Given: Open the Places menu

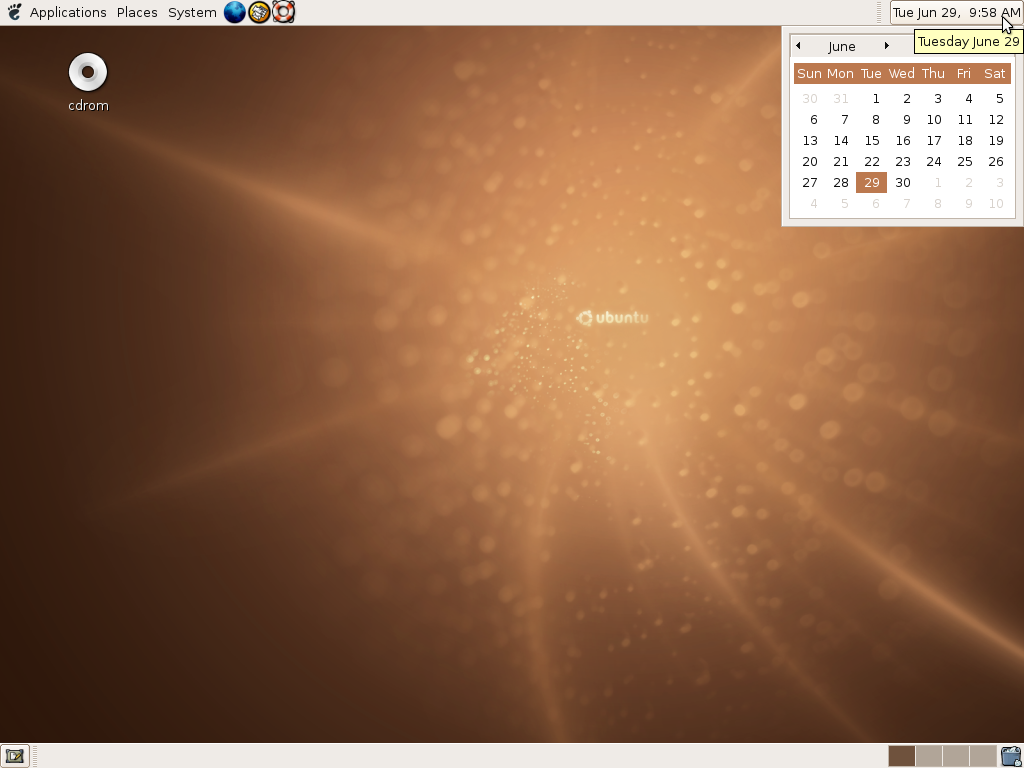Looking at the screenshot, I should (136, 12).
